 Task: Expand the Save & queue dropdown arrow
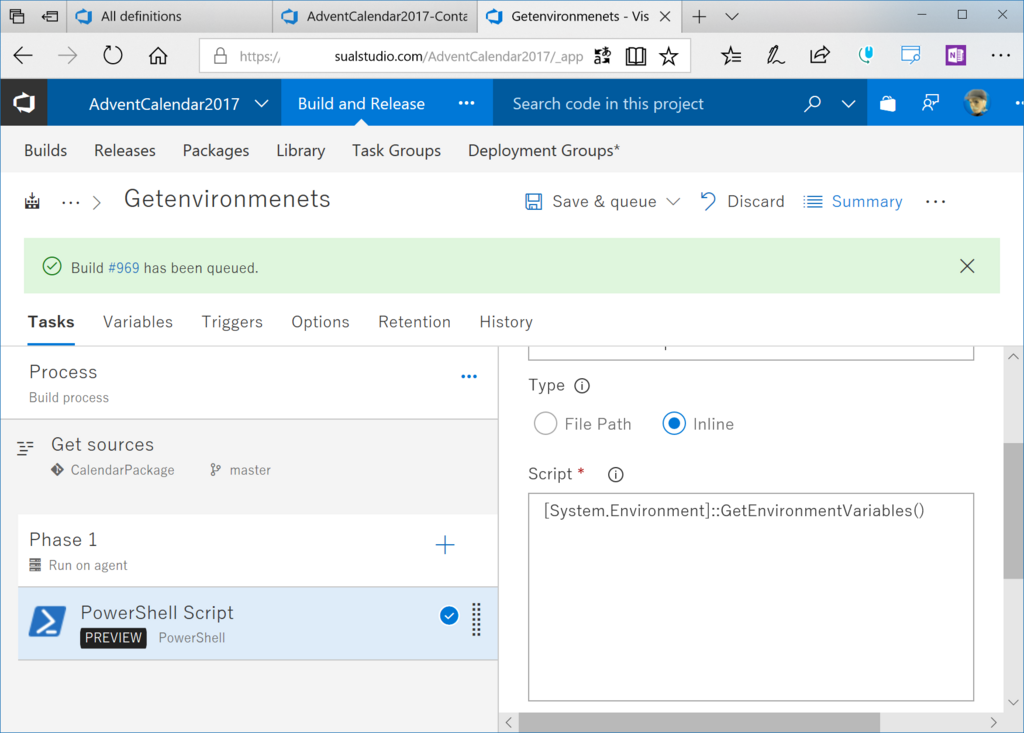(673, 202)
